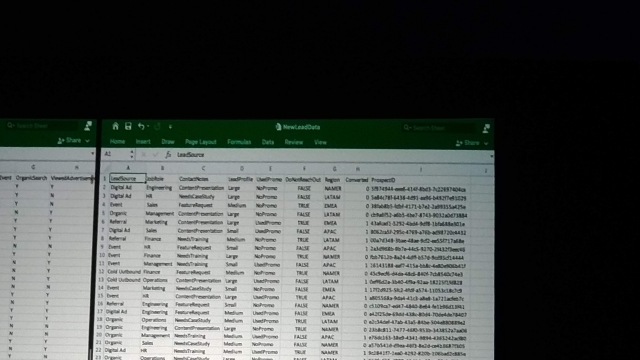Open the Home icon in the title bar
Image resolution: width=640 pixels, height=360 pixels.
[116, 126]
